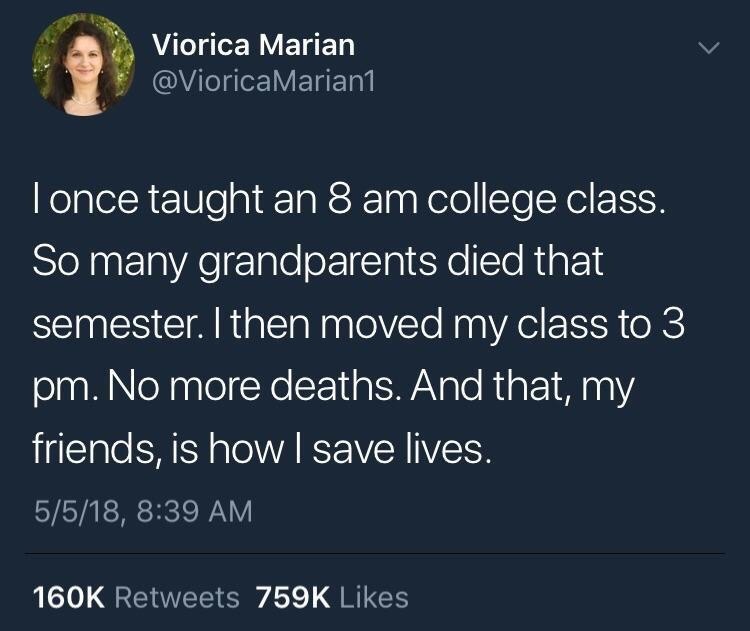Click the bold 160K retweet count
The height and width of the screenshot is (631, 750).
pyautogui.click(x=69, y=597)
